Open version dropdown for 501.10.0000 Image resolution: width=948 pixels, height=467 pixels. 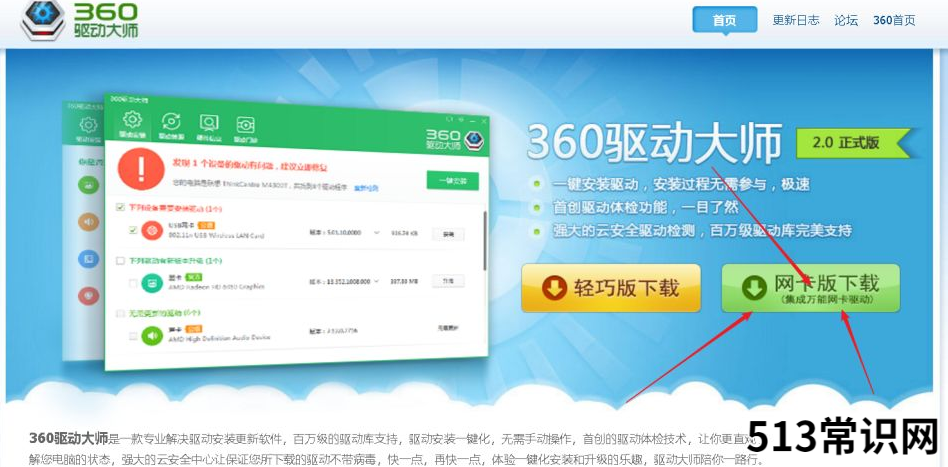click(x=377, y=233)
